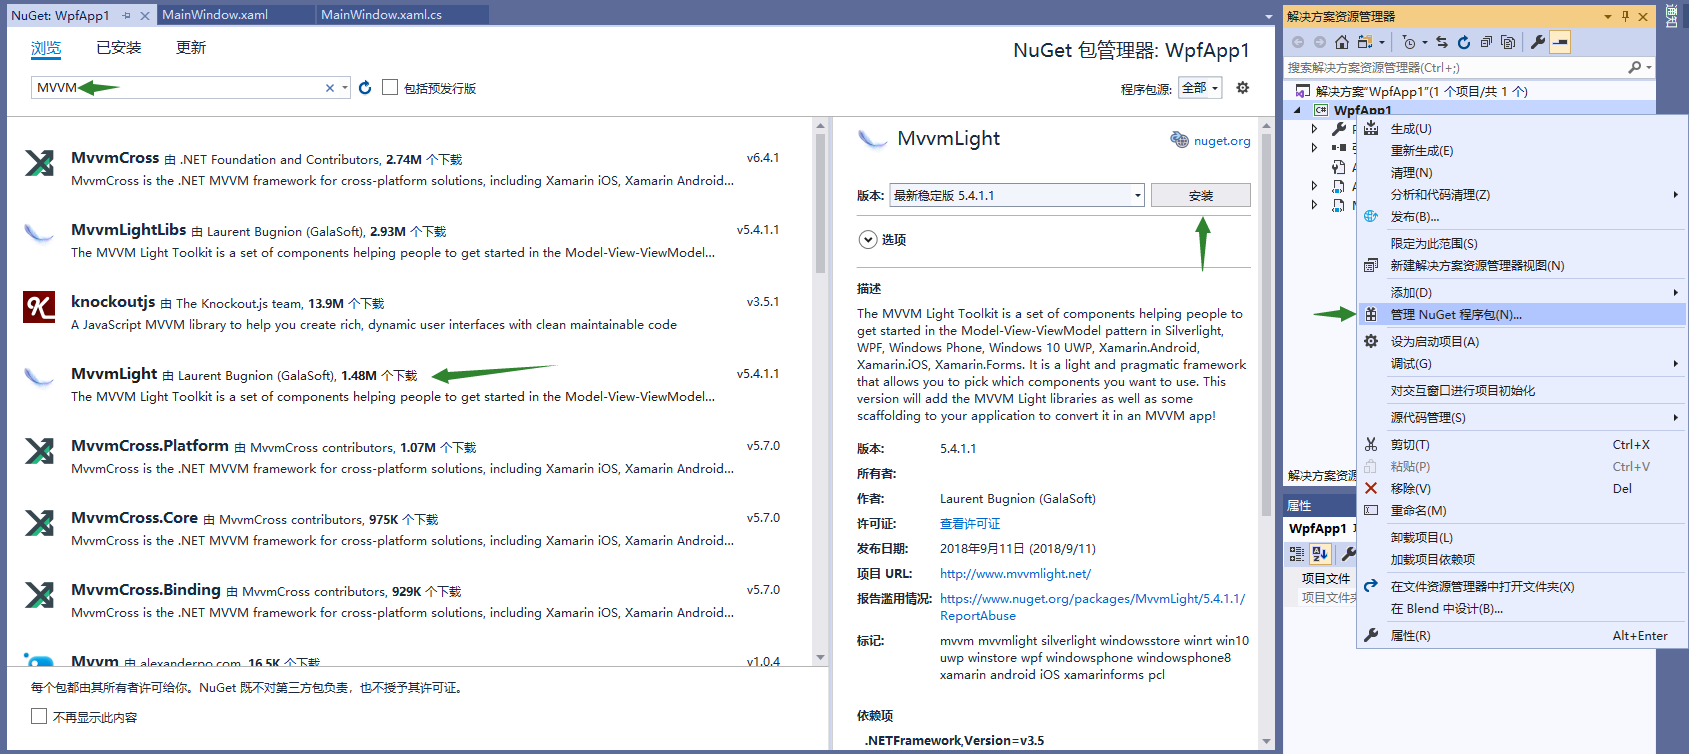Click the search magnifier in Solution Explorer

coord(1635,67)
